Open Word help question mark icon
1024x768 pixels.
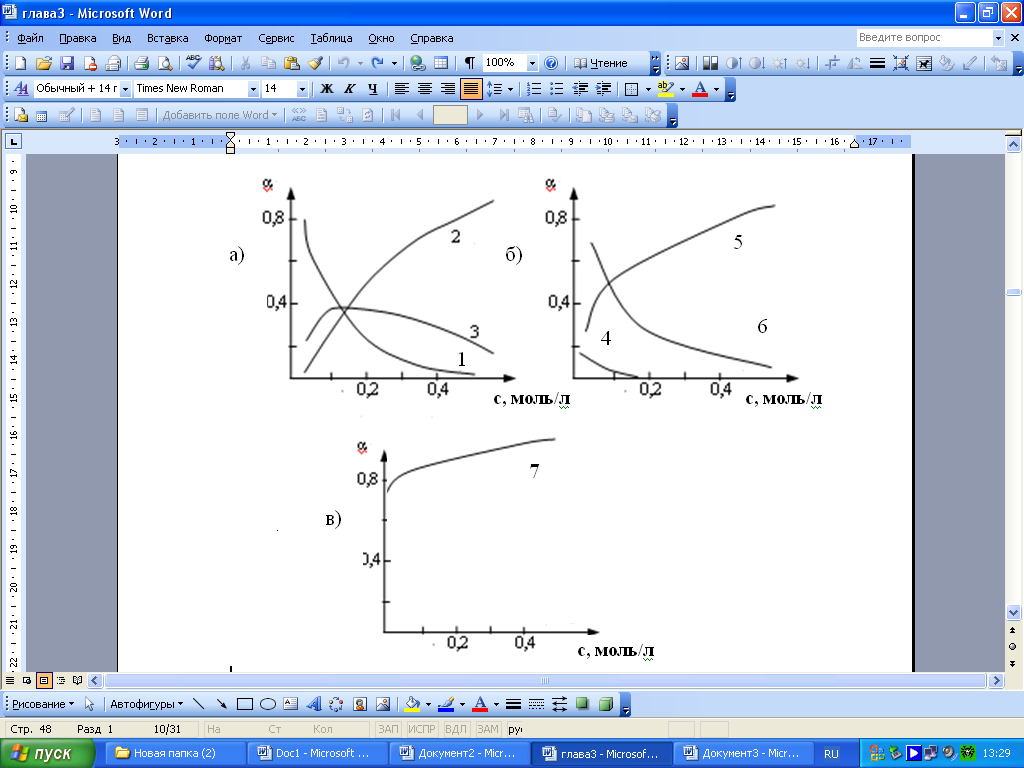click(551, 63)
